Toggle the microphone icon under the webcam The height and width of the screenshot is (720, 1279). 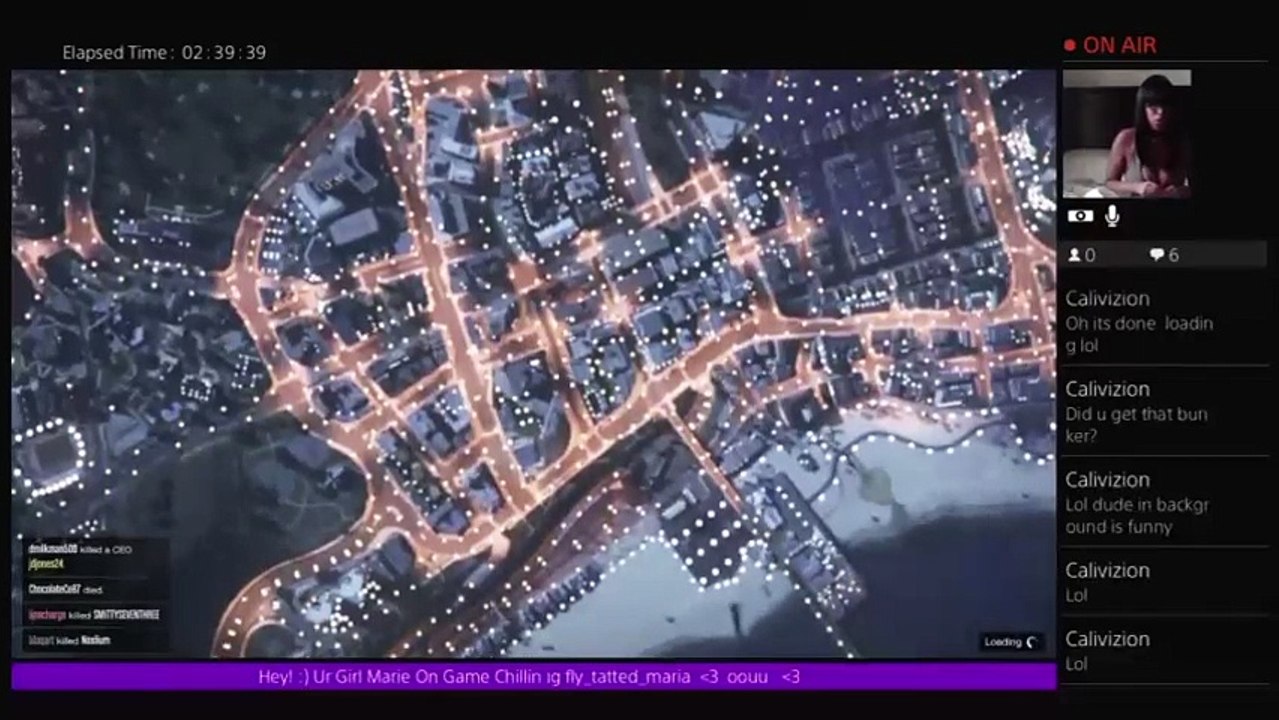point(1112,216)
